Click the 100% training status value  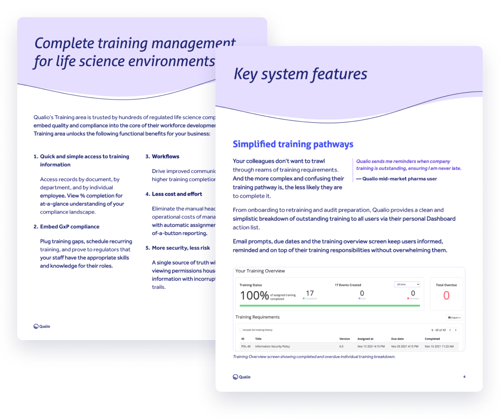[255, 295]
